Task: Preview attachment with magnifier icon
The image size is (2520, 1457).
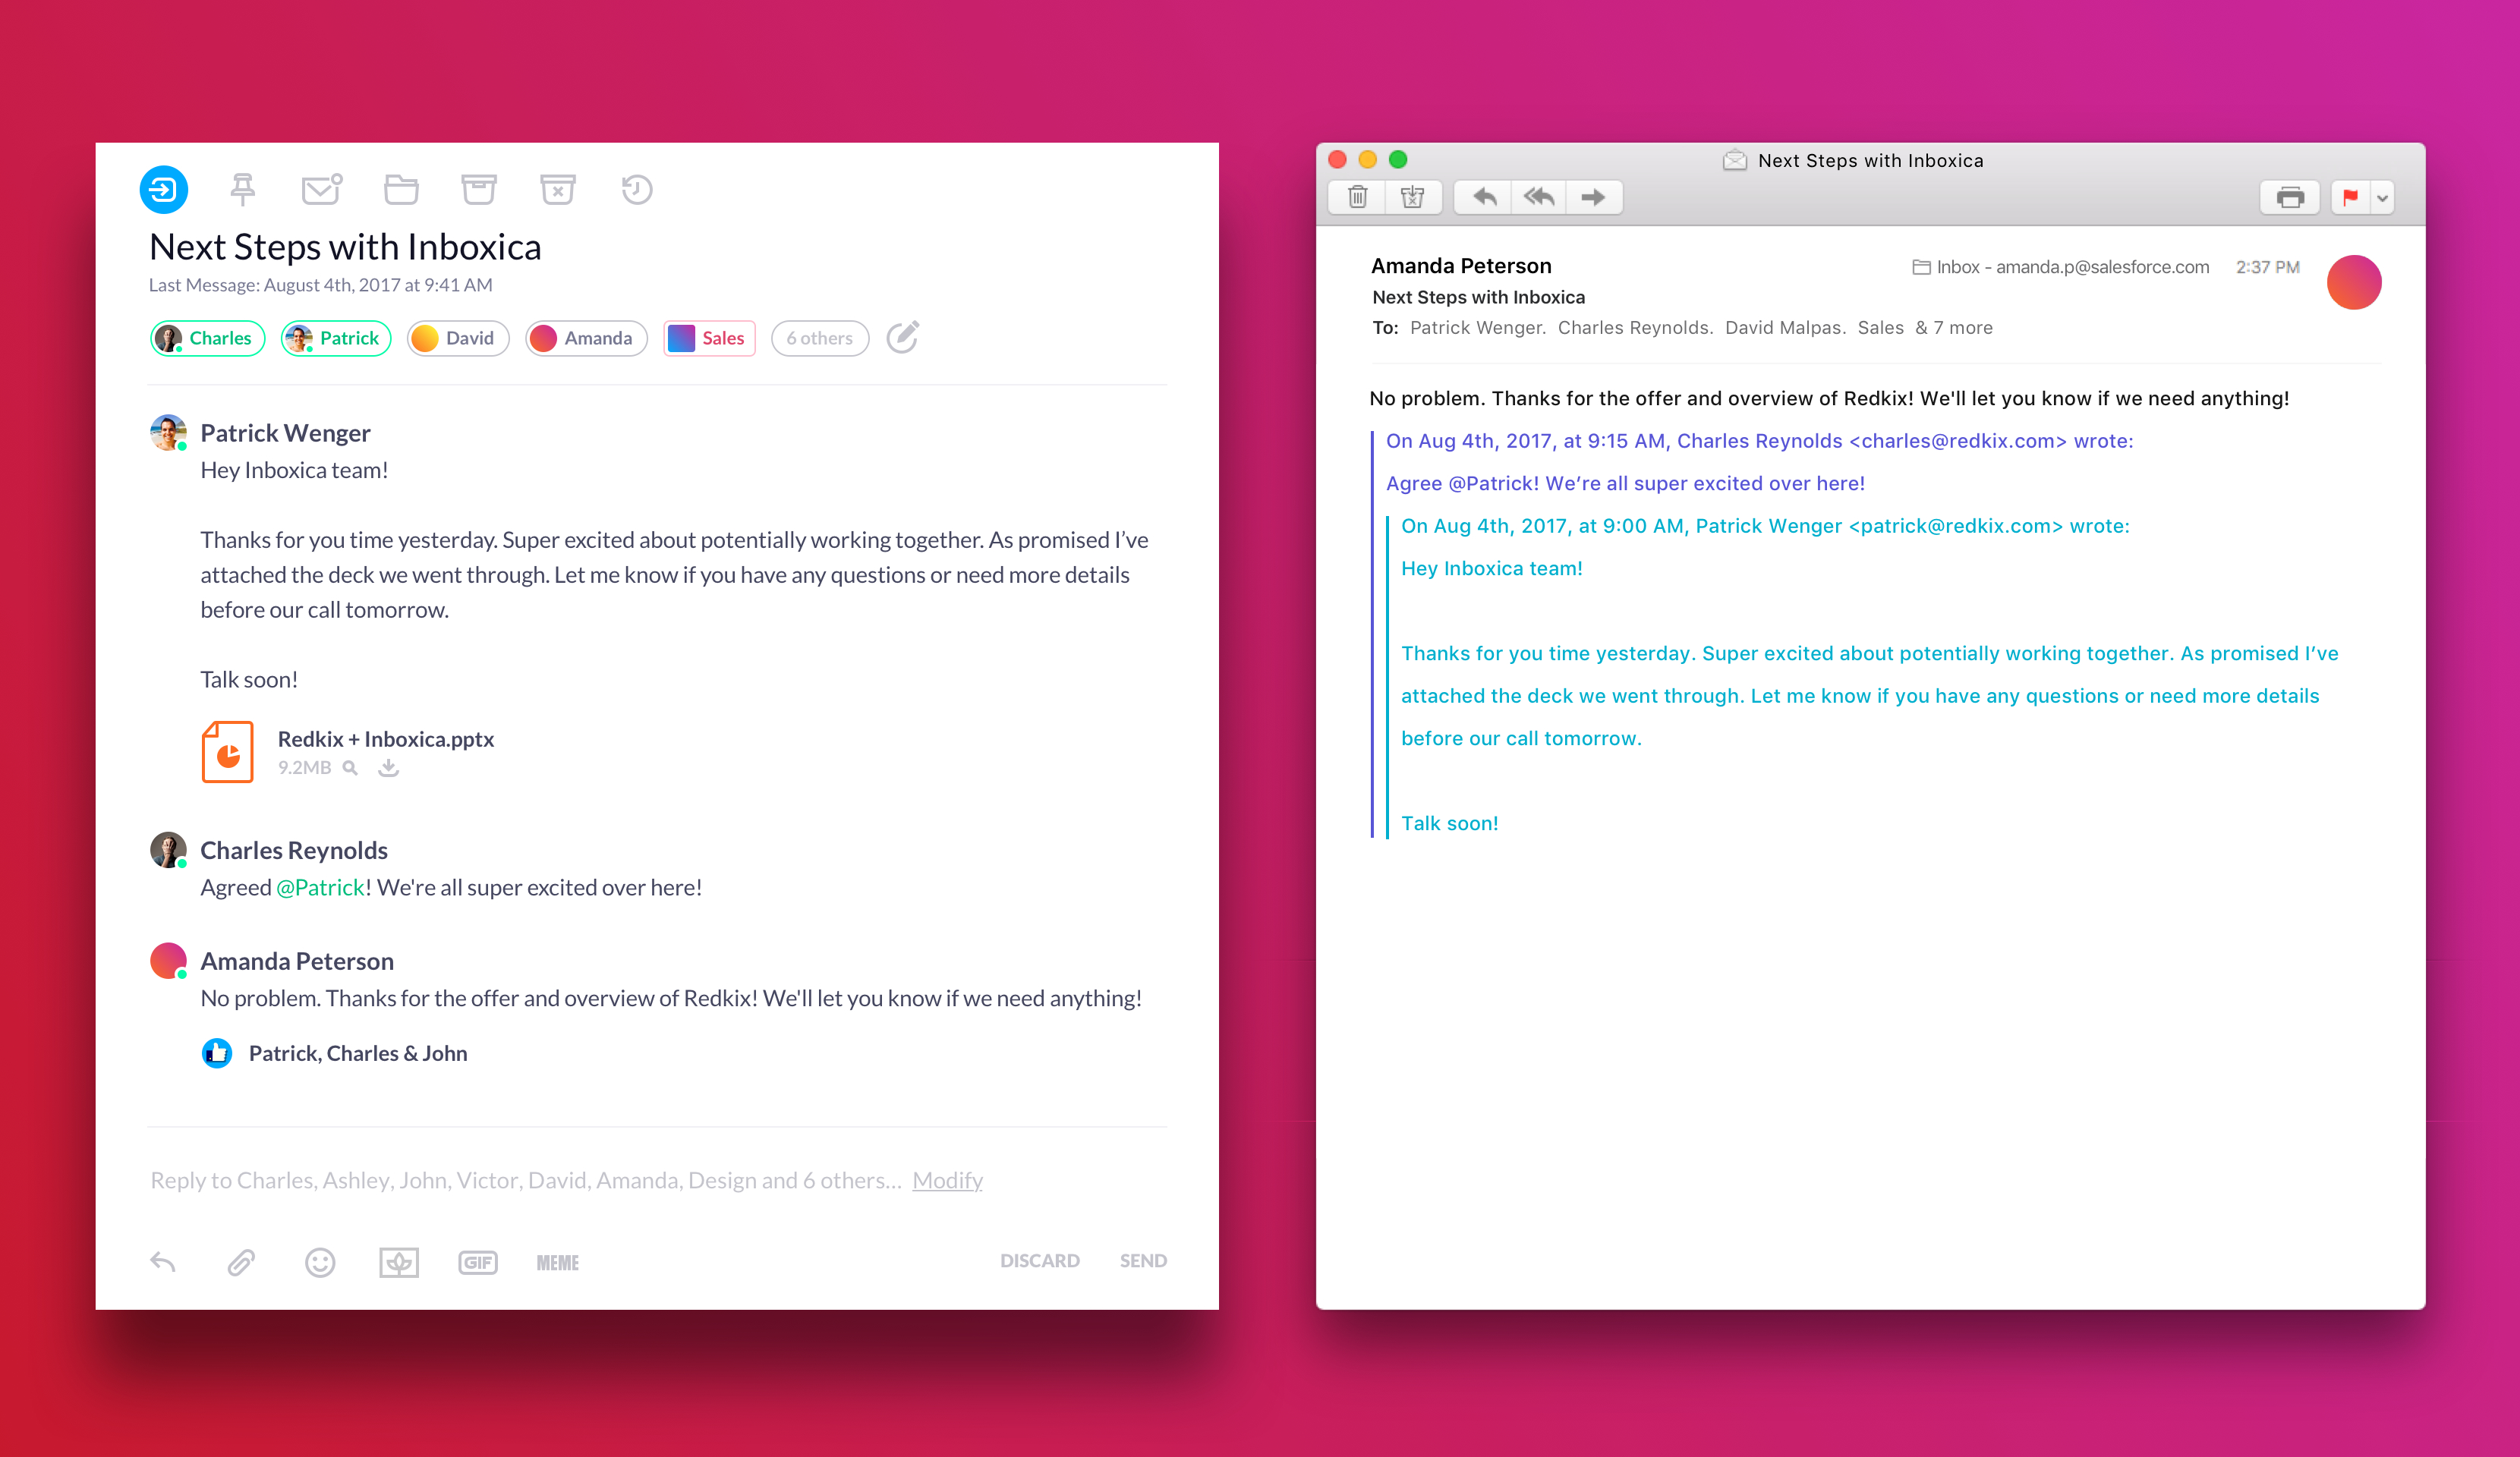Action: pyautogui.click(x=350, y=768)
